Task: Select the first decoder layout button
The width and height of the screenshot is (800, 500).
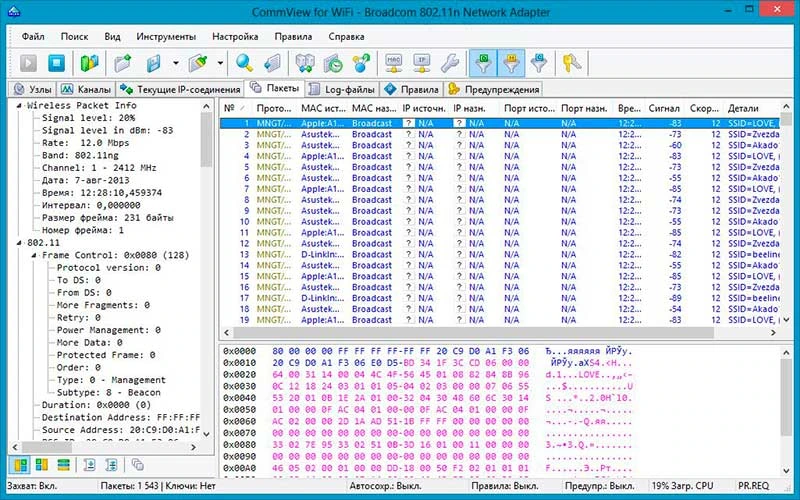Action: 20,465
